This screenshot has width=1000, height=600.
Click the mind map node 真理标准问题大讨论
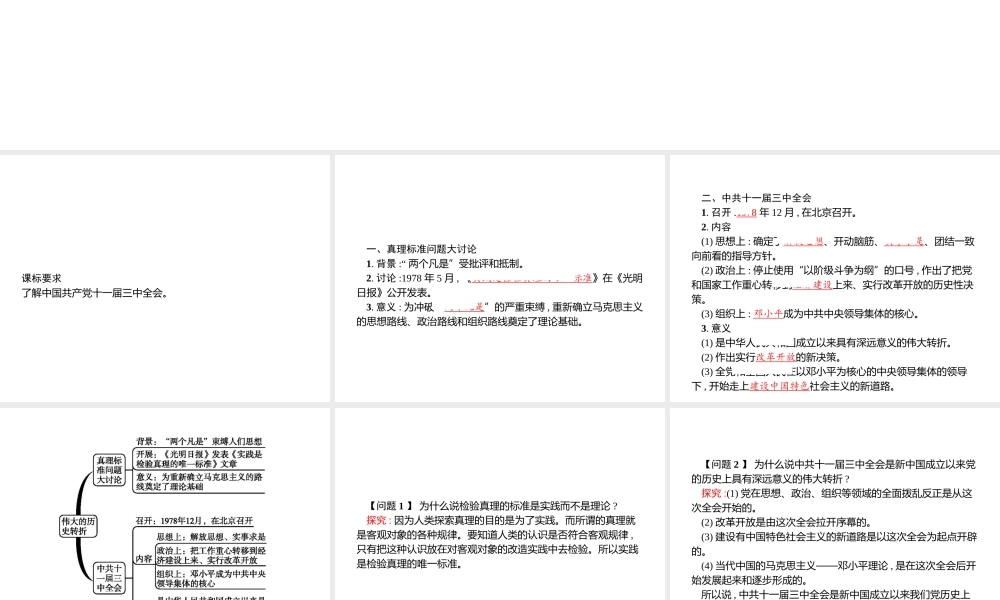point(110,470)
